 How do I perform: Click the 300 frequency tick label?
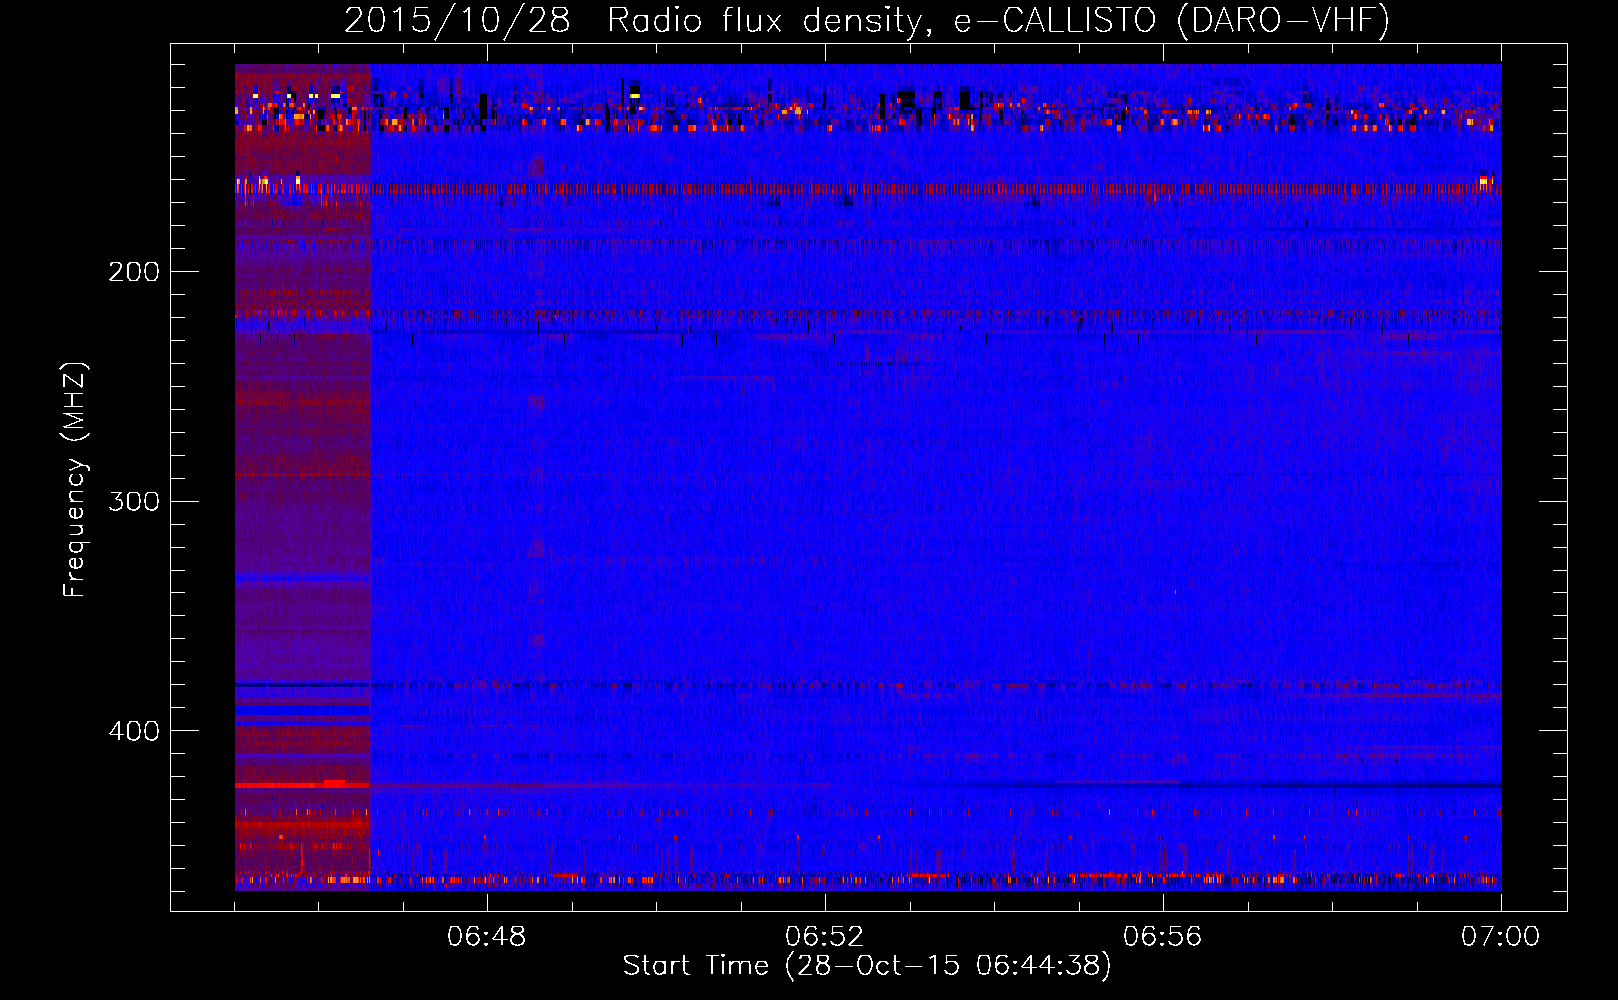(134, 501)
